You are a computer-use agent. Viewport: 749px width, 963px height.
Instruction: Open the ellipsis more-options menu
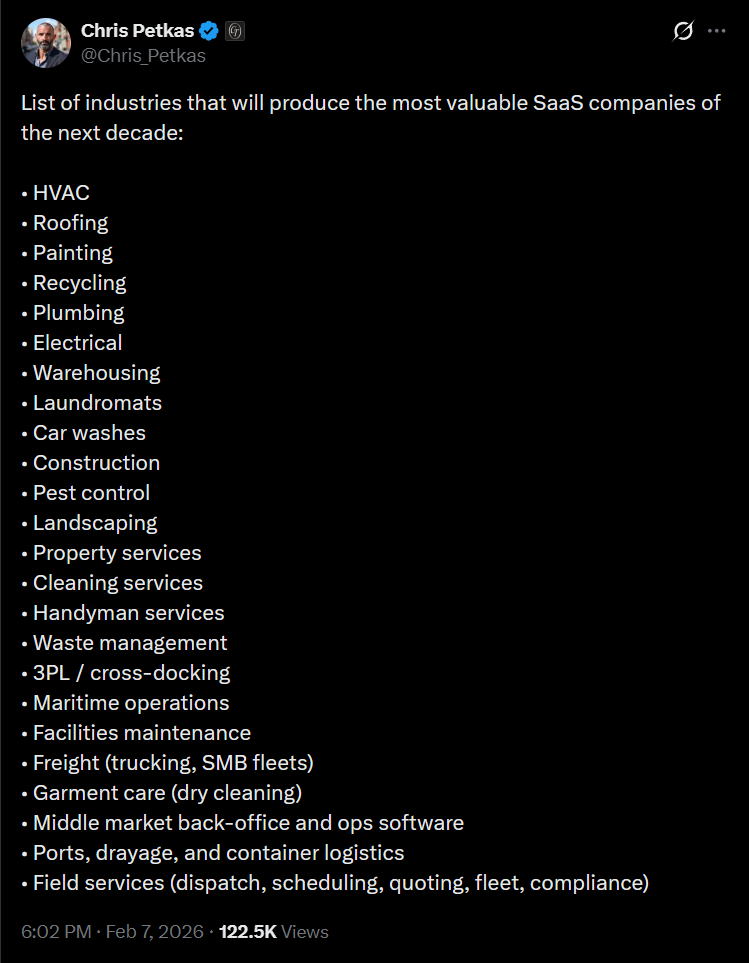click(x=717, y=31)
